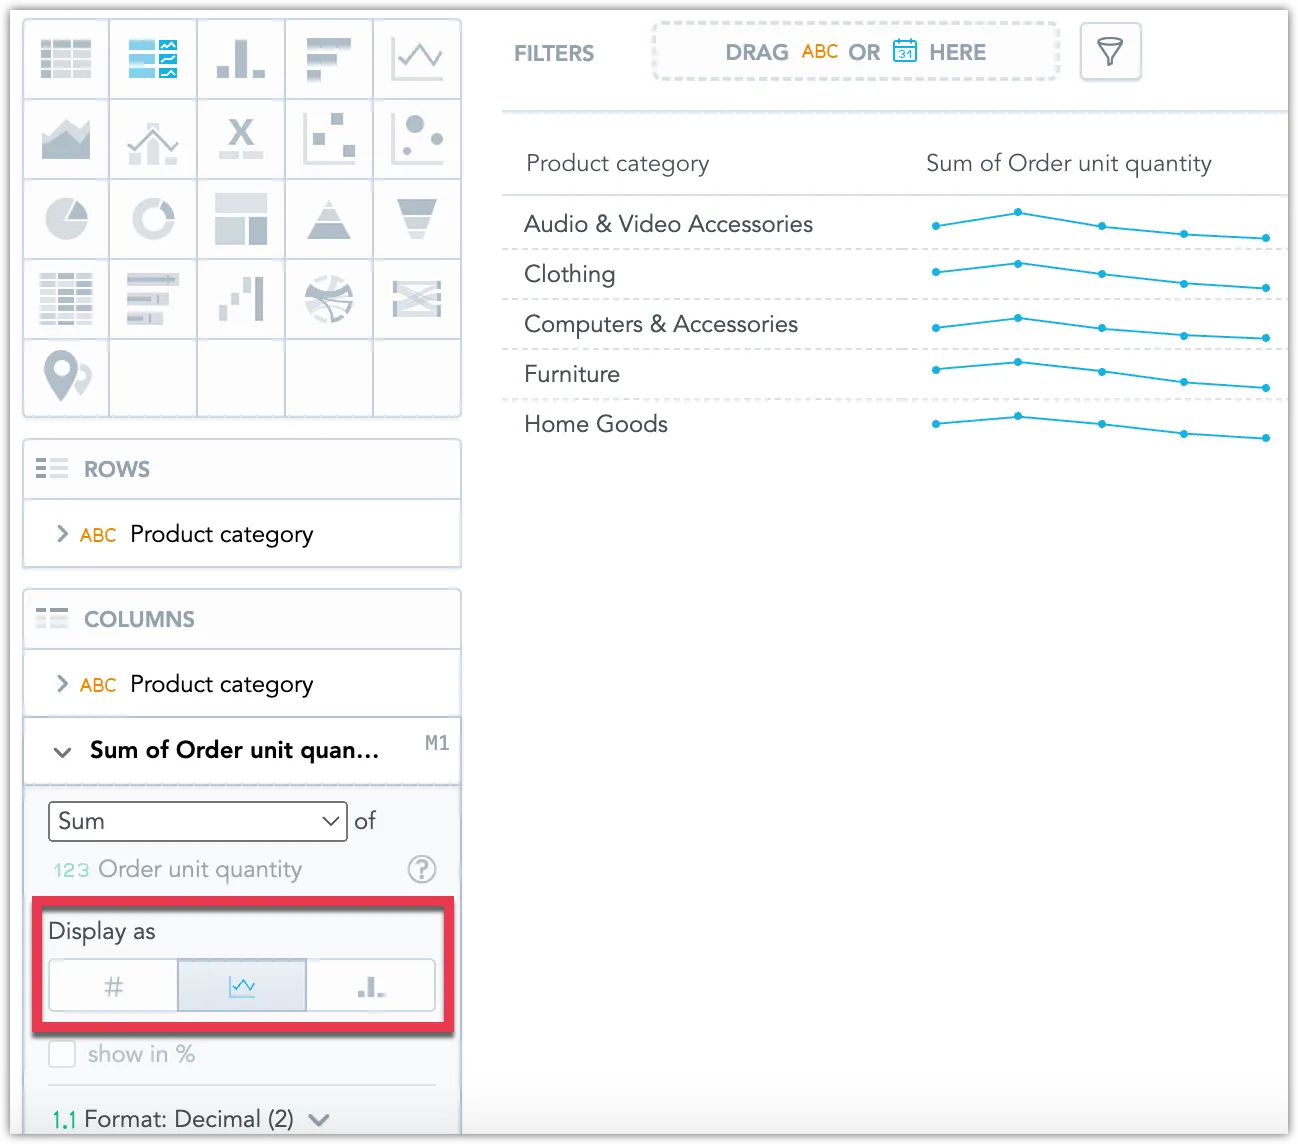
Task: Select the pie chart type
Action: tap(65, 218)
